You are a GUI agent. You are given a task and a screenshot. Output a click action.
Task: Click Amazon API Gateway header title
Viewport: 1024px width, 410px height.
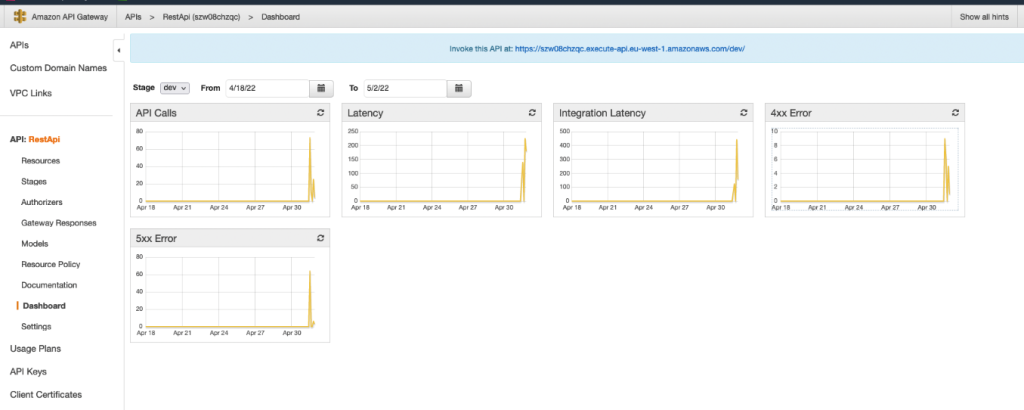click(x=69, y=17)
